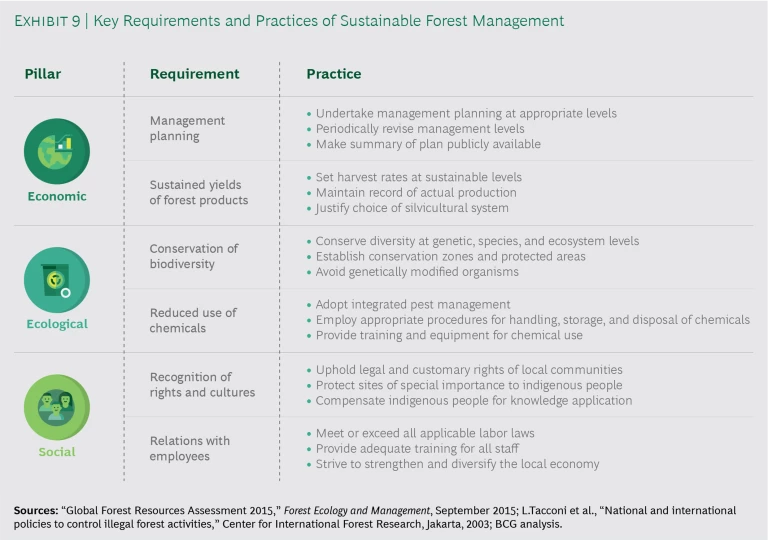The height and width of the screenshot is (540, 768).
Task: Select Recognition of rights and cultures
Action: click(202, 384)
